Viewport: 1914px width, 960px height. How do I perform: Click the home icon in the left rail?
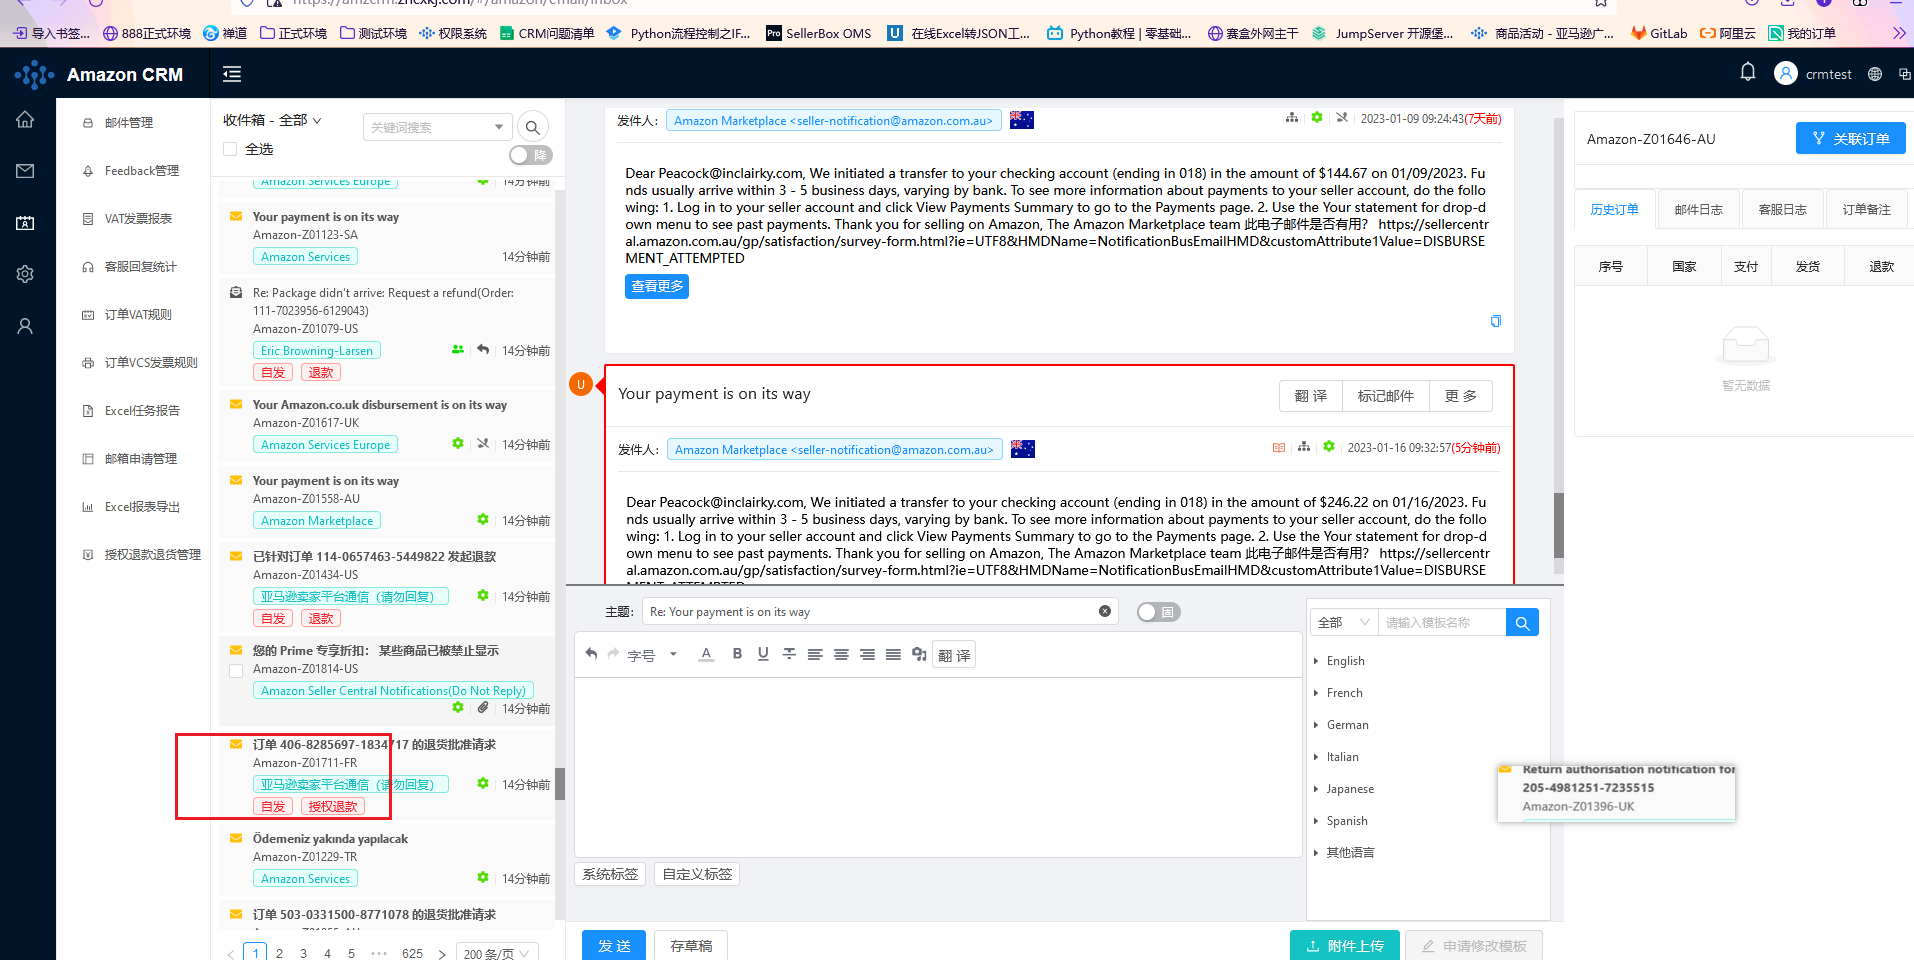click(25, 119)
